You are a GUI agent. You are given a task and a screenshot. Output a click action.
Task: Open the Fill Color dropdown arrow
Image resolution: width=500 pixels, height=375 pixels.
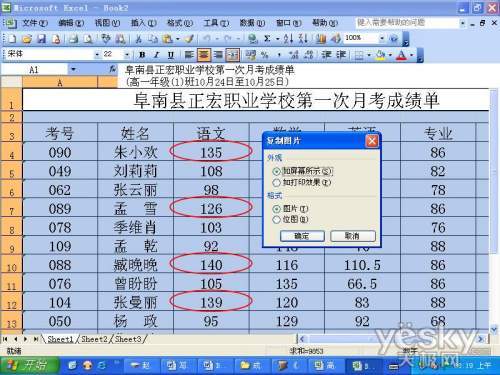(x=390, y=55)
